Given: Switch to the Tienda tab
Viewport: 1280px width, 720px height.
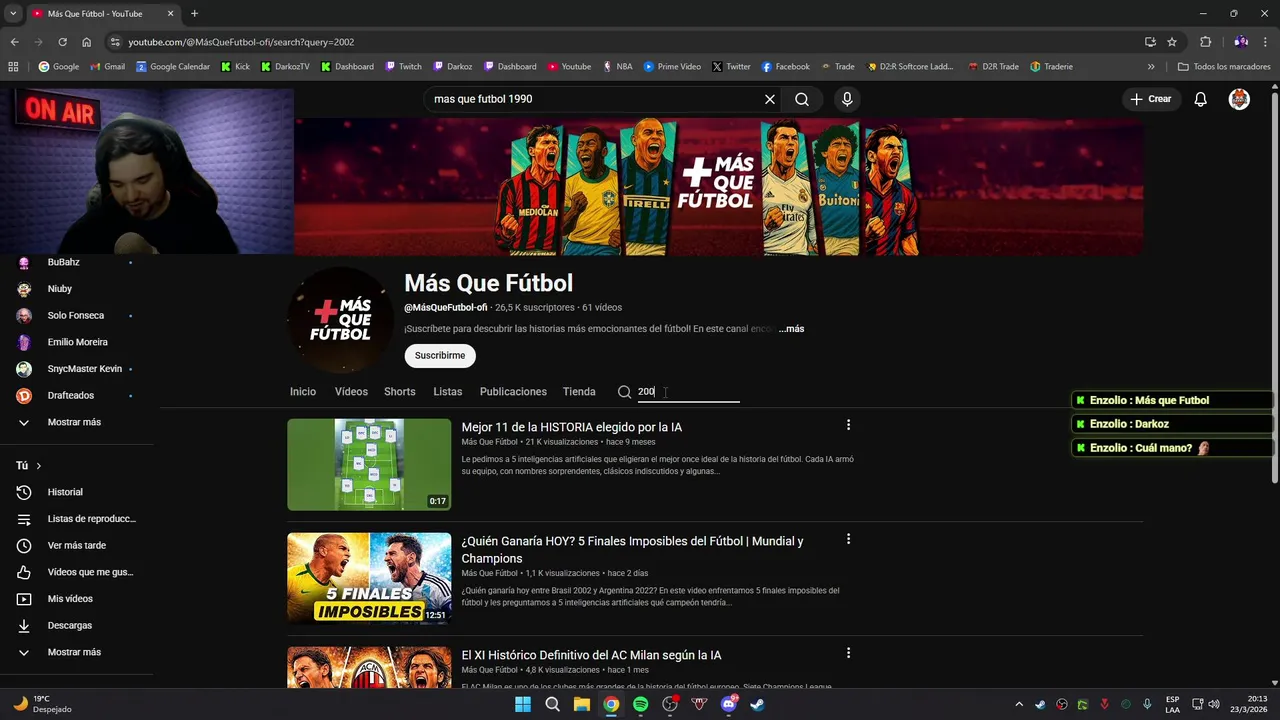Looking at the screenshot, I should [579, 392].
